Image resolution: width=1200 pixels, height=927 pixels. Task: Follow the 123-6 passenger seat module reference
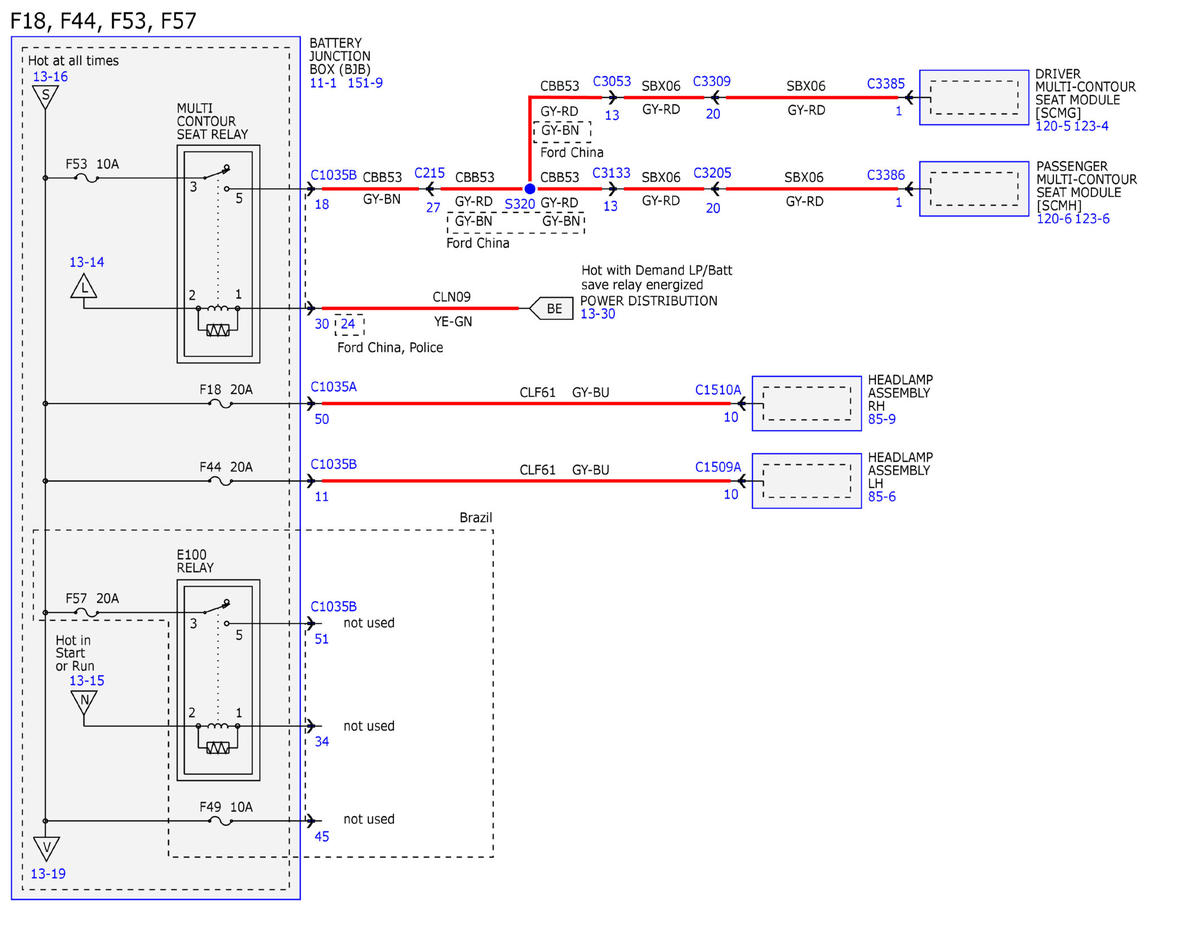tap(1092, 218)
